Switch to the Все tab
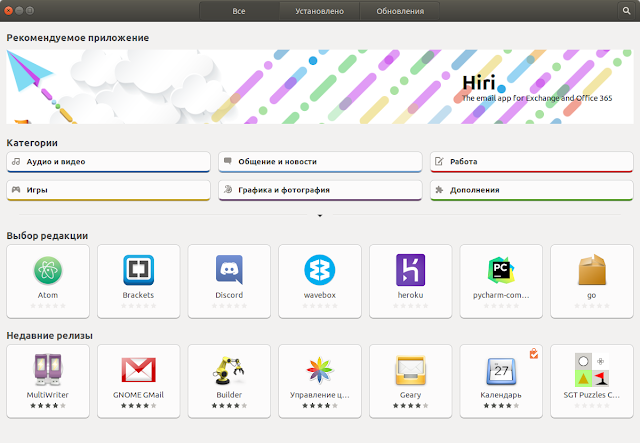640x443 pixels. tap(239, 11)
